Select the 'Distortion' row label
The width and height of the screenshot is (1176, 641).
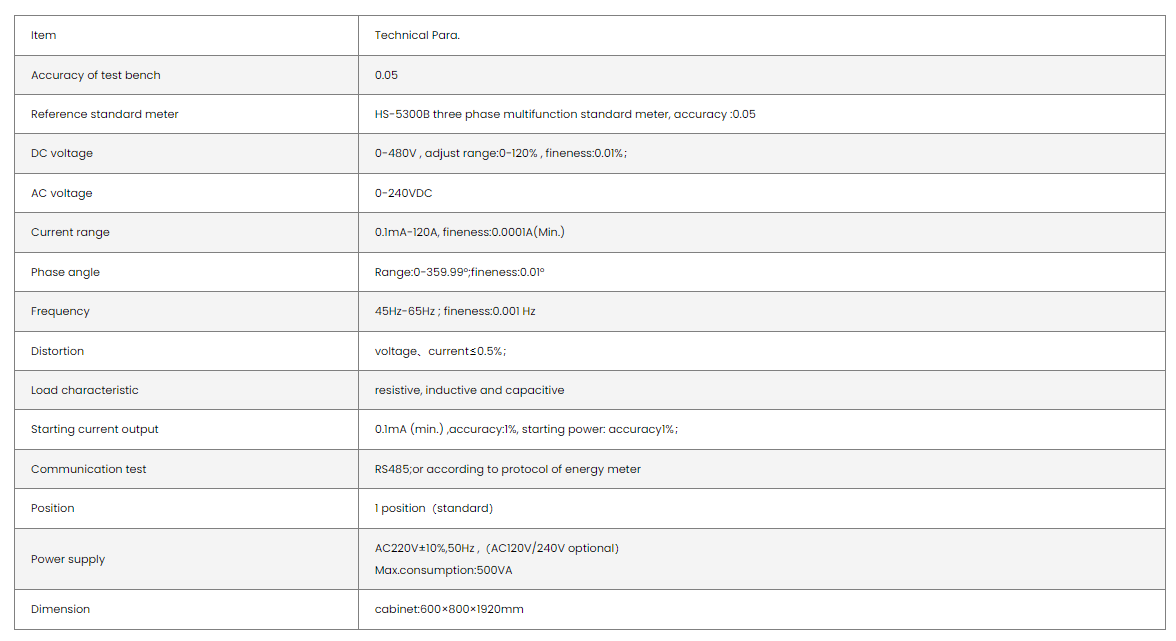click(x=57, y=351)
